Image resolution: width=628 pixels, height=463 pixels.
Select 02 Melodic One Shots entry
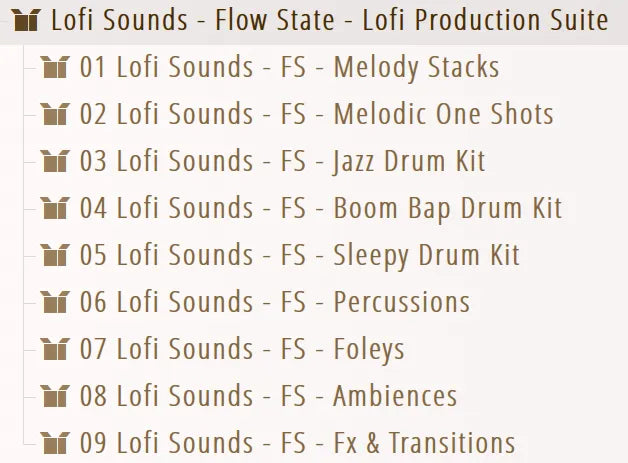click(316, 114)
